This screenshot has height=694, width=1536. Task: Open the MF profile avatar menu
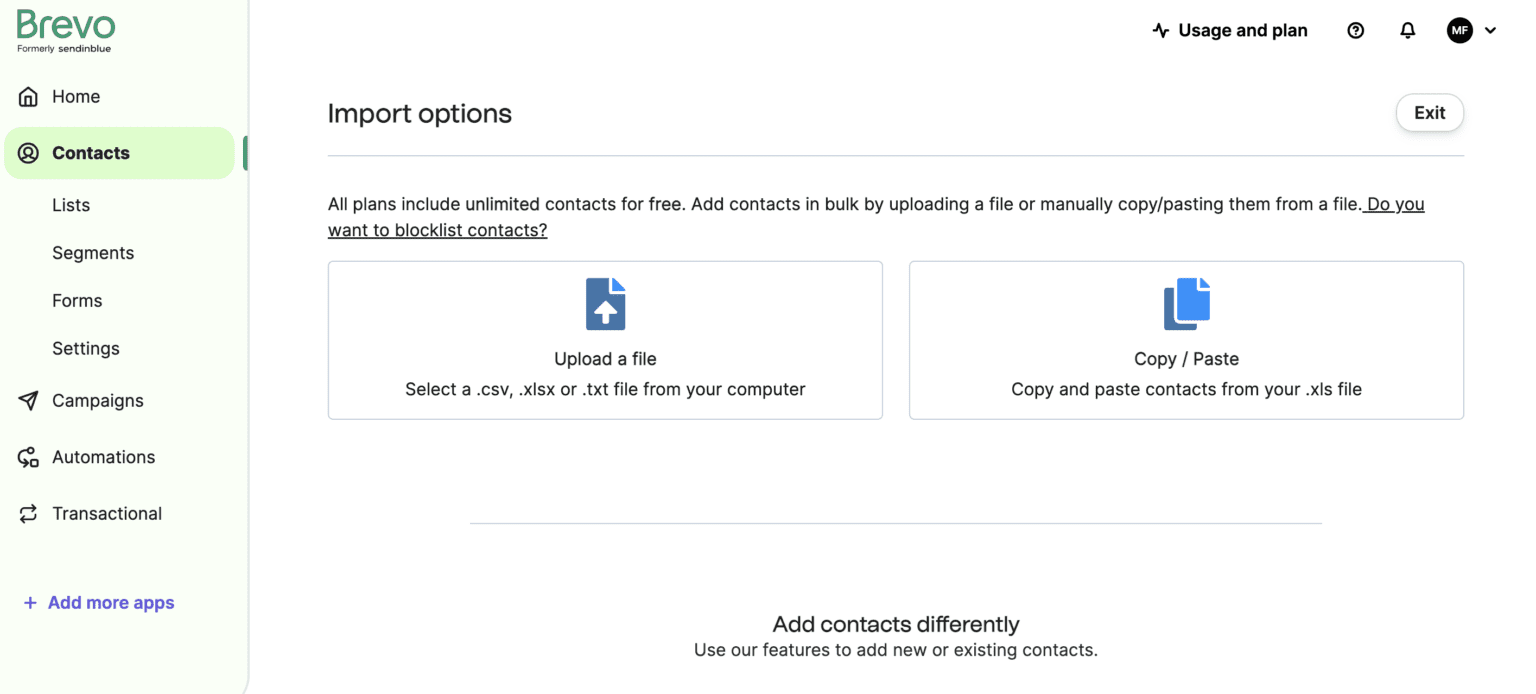point(1459,30)
